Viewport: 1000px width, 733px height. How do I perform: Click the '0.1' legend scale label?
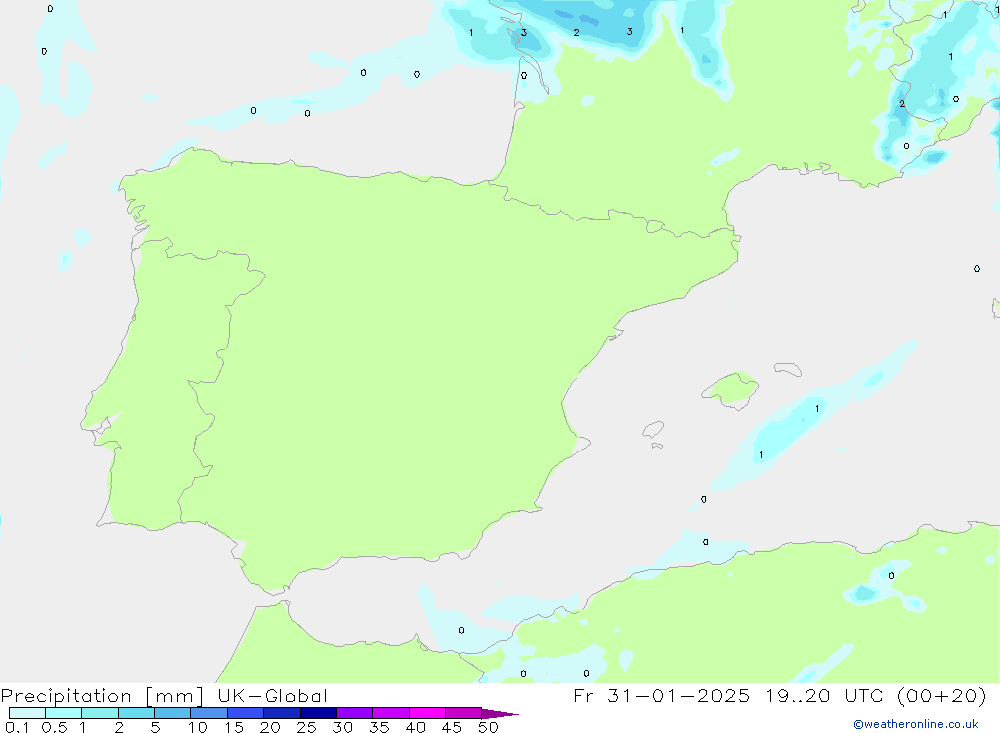(x=18, y=727)
